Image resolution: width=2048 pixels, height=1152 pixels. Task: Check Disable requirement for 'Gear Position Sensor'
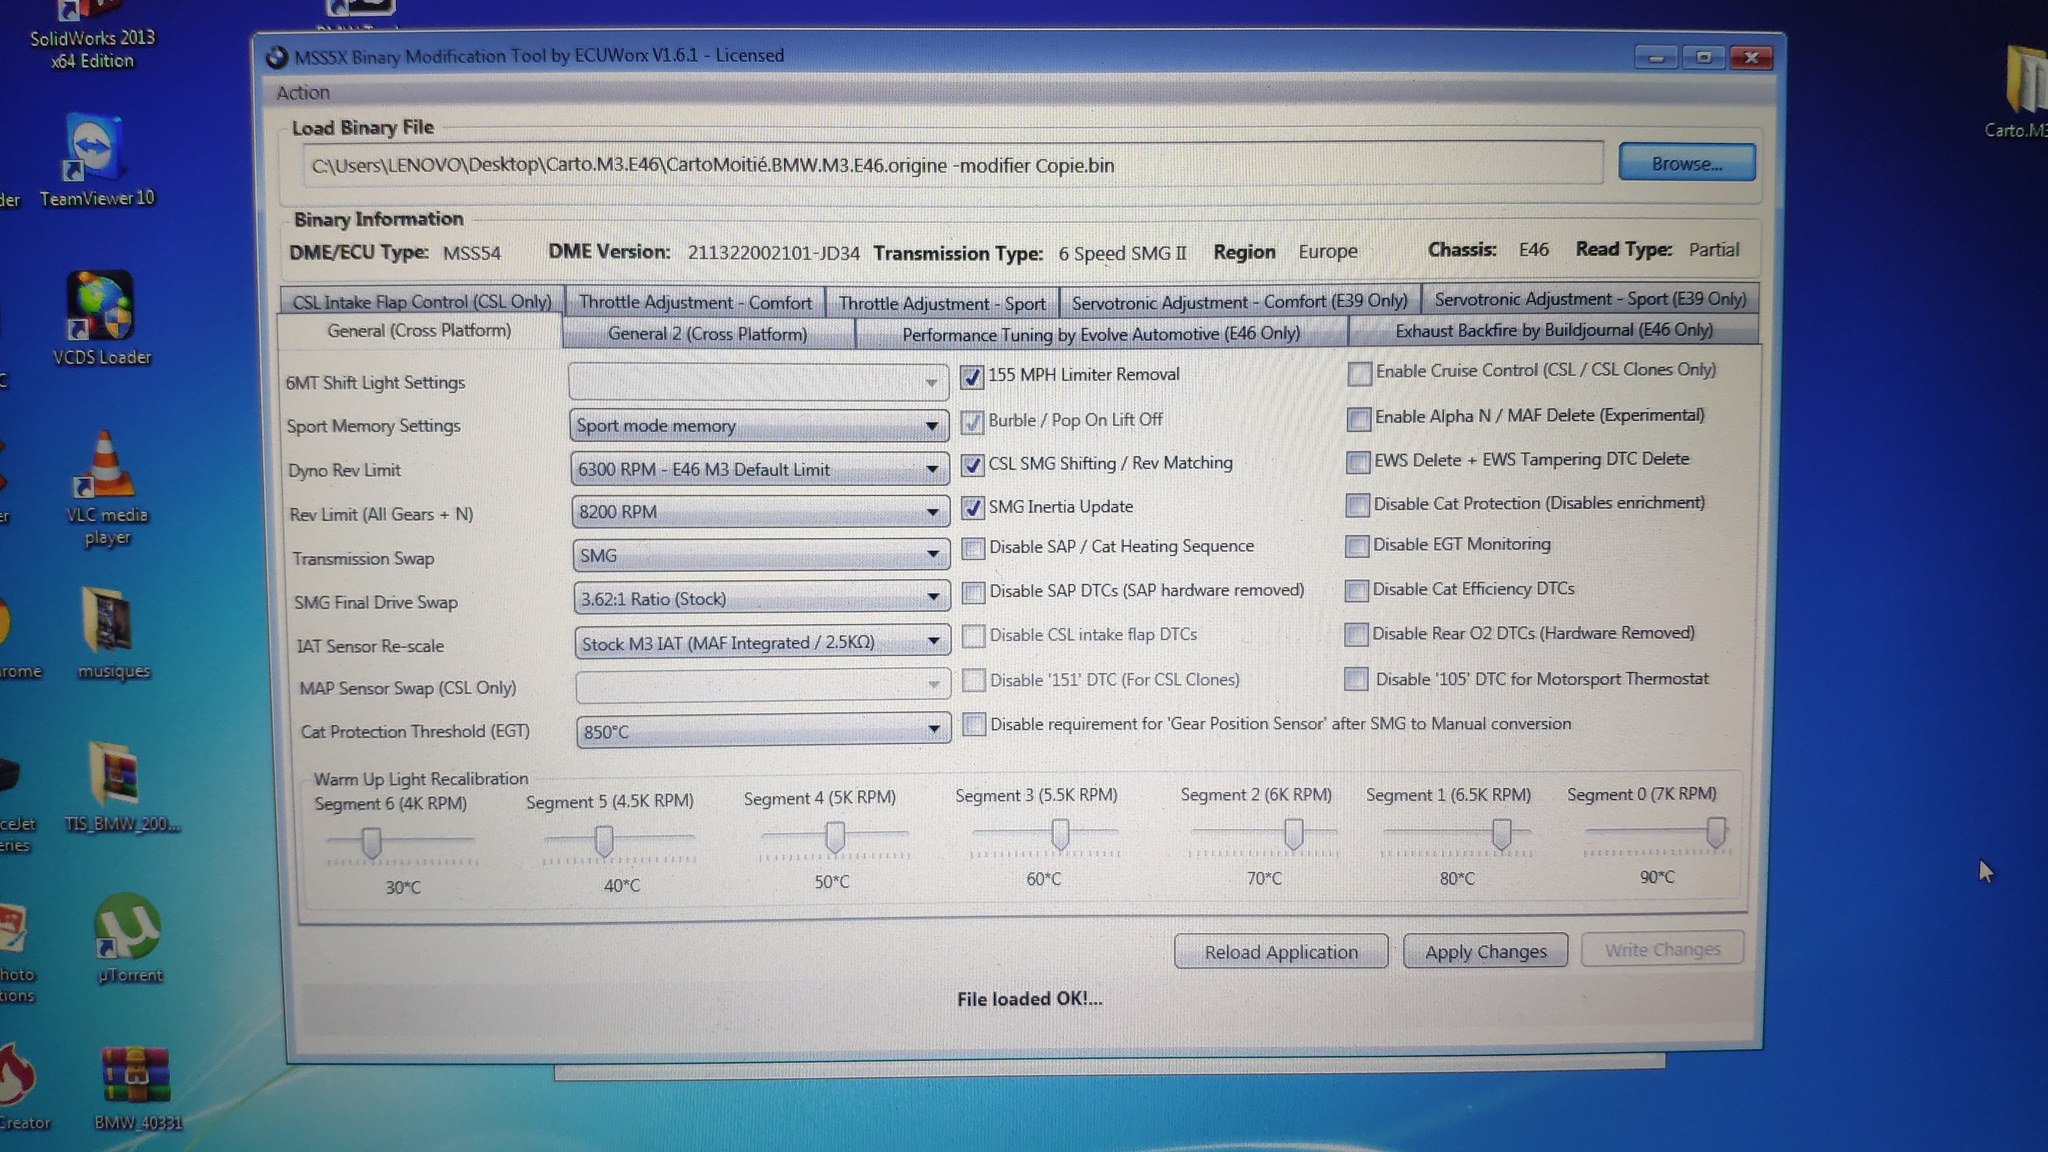point(974,724)
